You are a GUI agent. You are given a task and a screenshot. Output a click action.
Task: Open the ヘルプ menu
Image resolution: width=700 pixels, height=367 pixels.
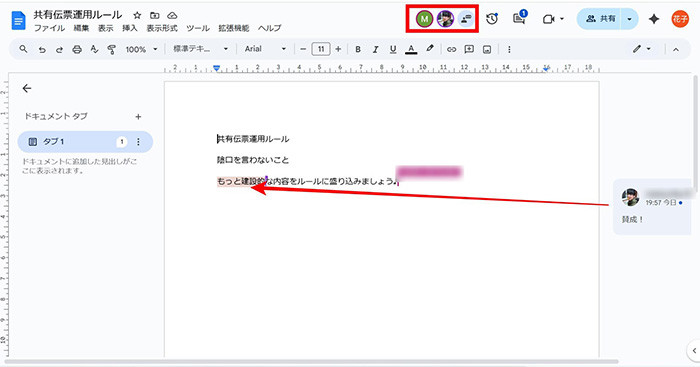tap(270, 28)
